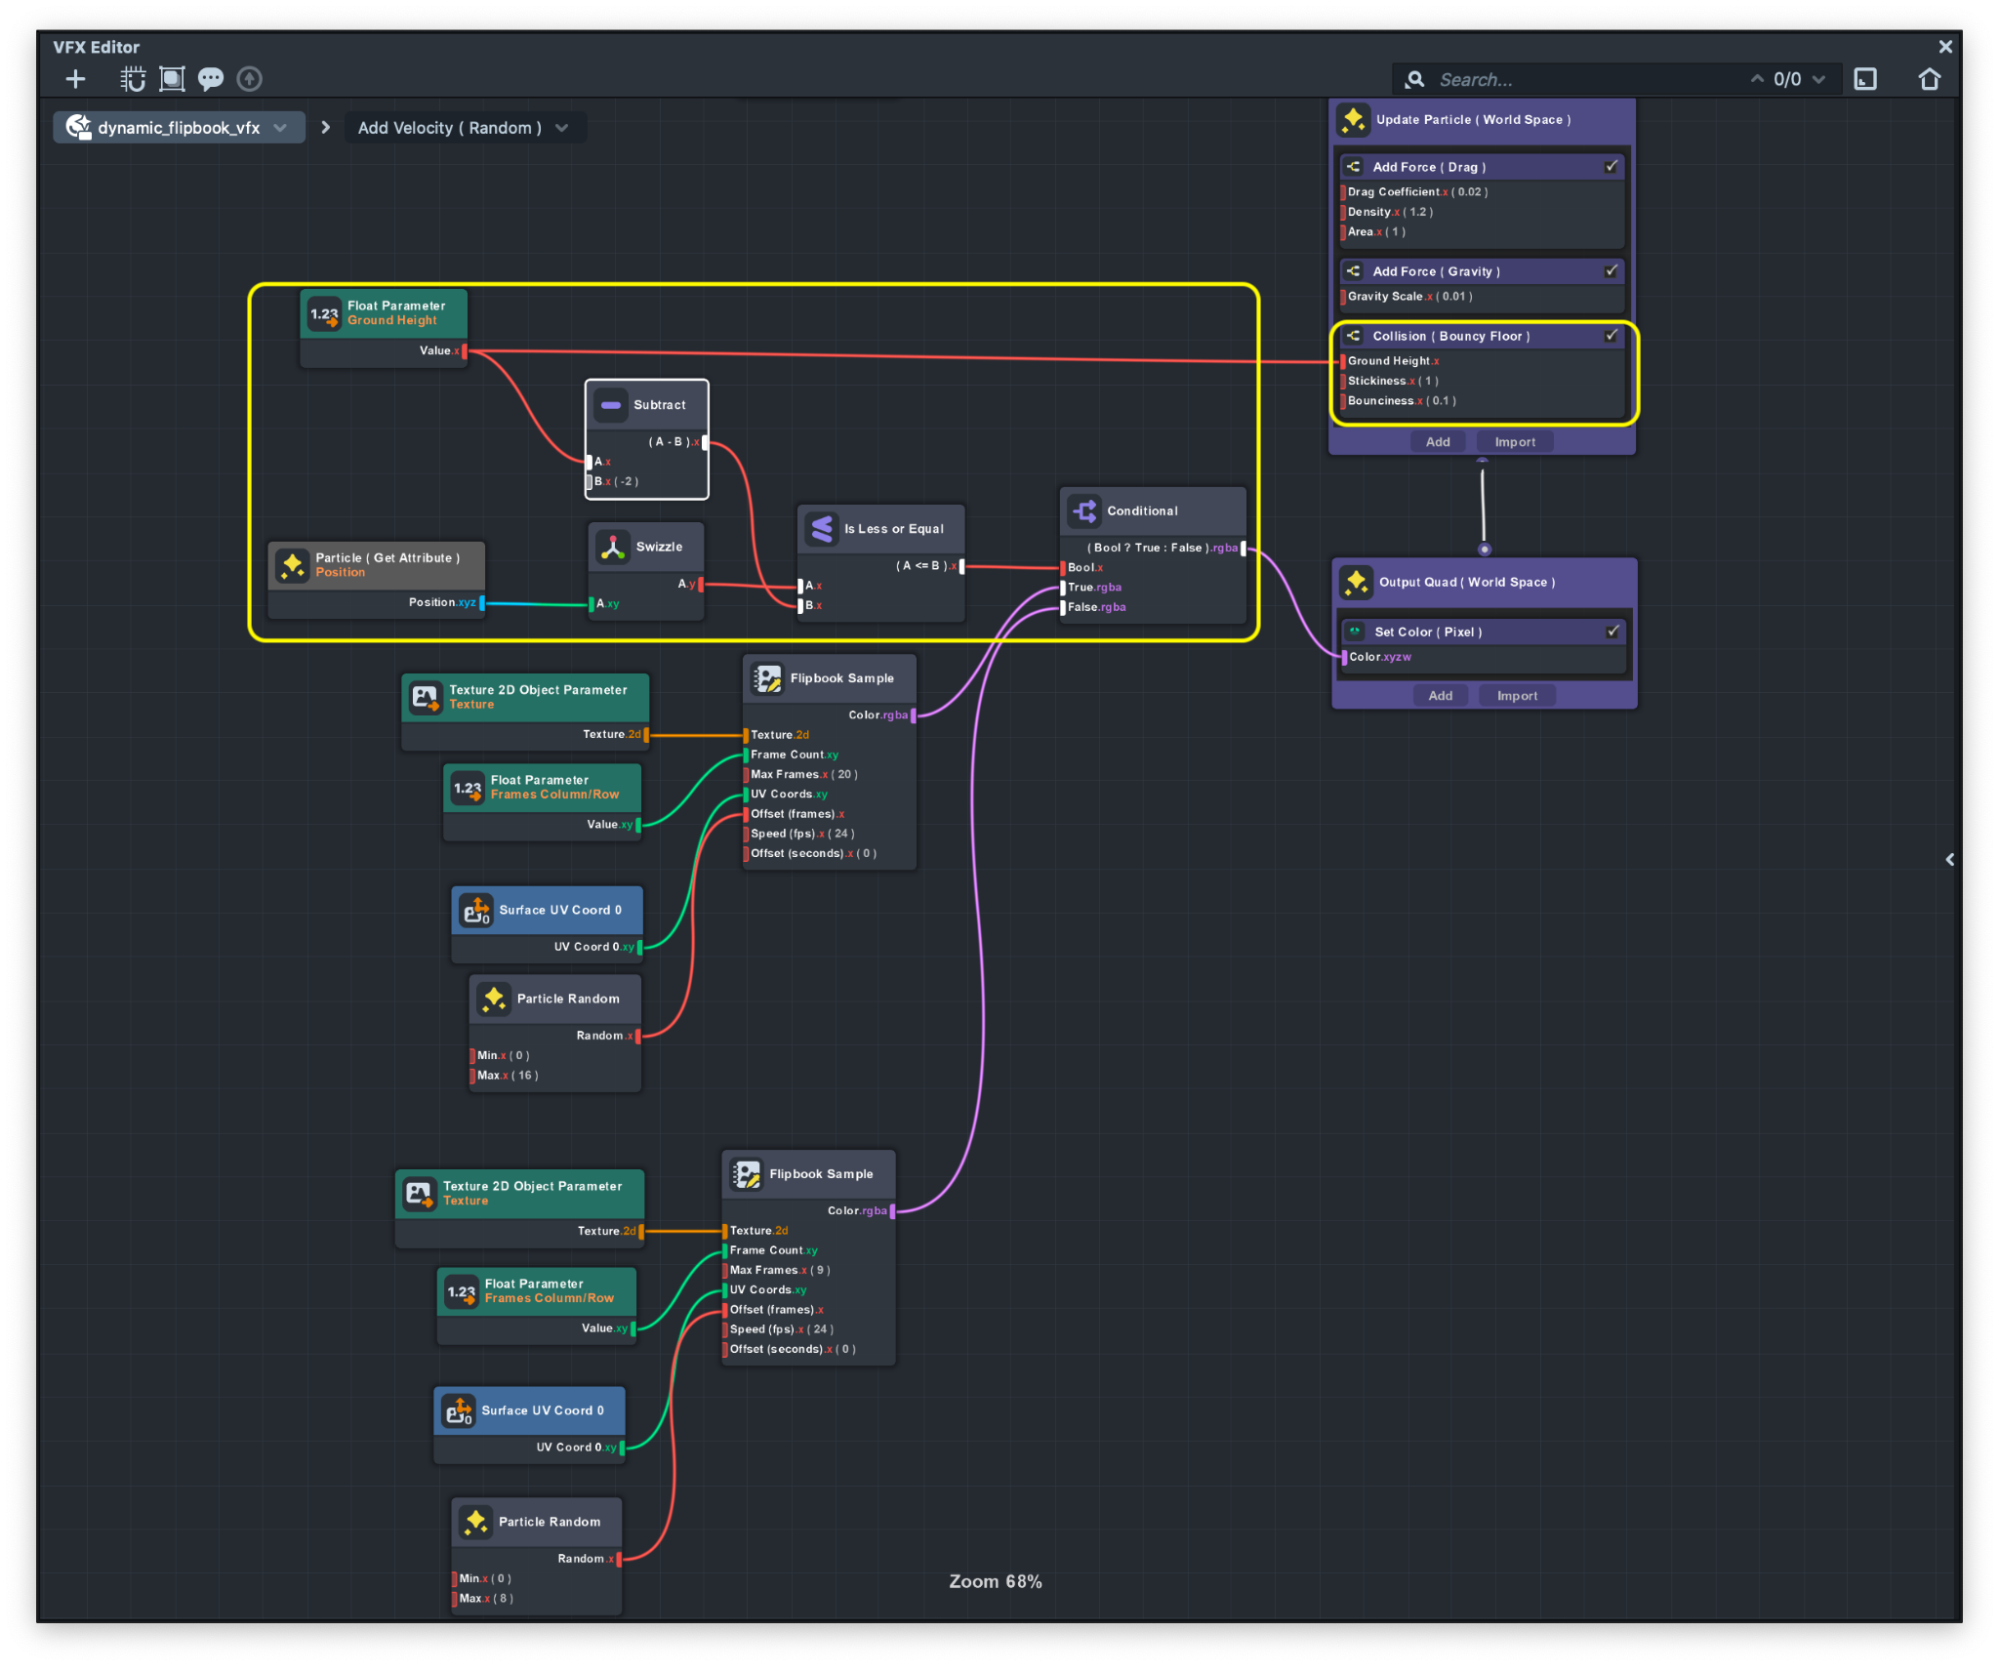
Task: Uncheck Add Force ( Gravity ) block
Action: pyautogui.click(x=1611, y=271)
